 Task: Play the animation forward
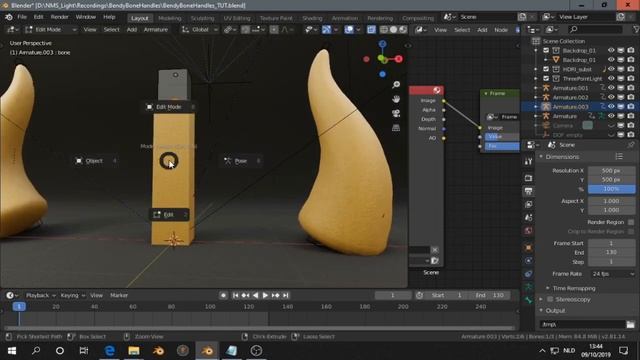point(265,295)
